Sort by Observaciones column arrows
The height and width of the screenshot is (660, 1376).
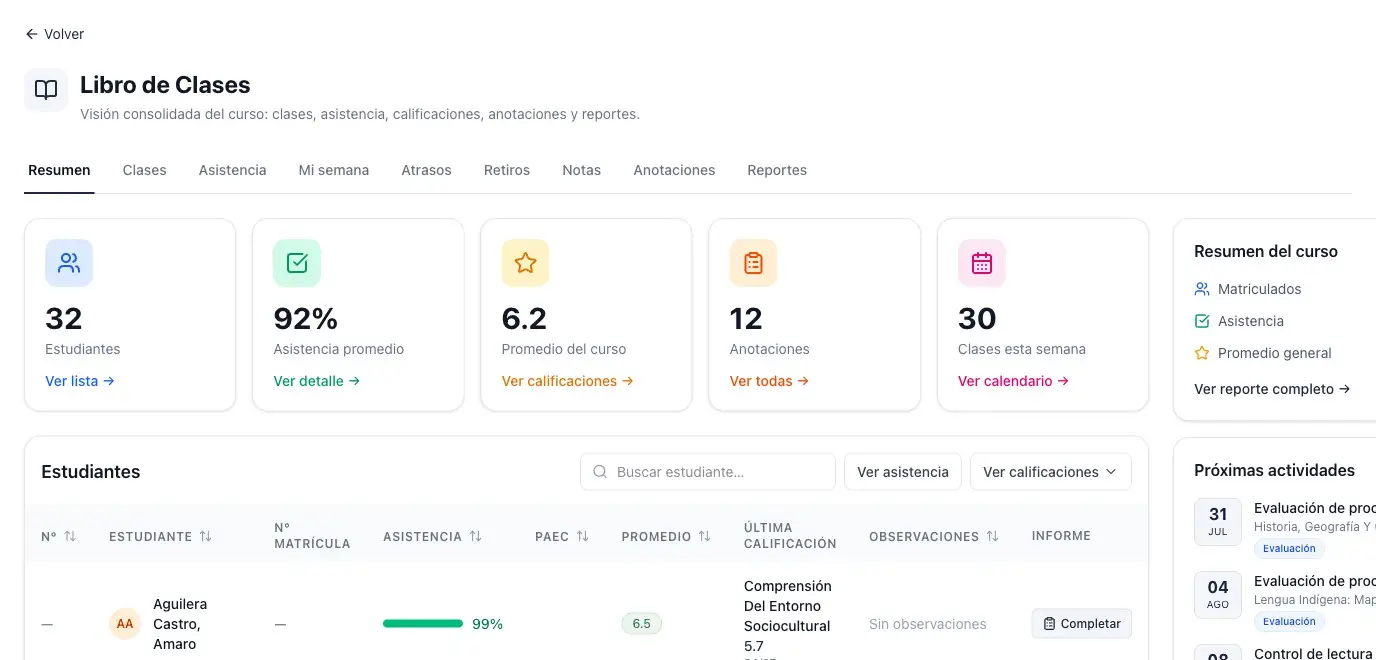pyautogui.click(x=992, y=537)
